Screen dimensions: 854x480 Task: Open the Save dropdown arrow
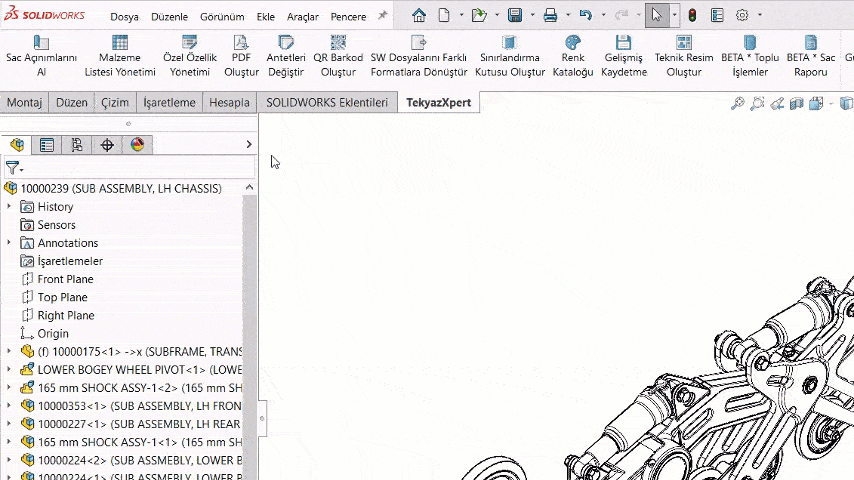[532, 15]
